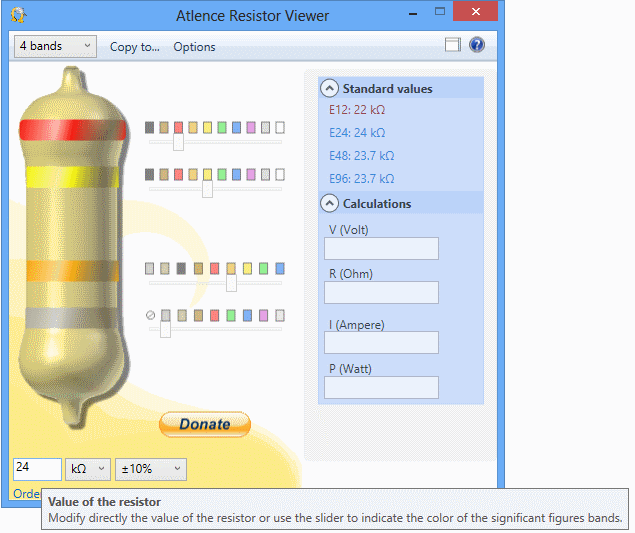This screenshot has width=635, height=533.
Task: Click the tolerance slider thumb under silver
Action: pyautogui.click(x=165, y=329)
